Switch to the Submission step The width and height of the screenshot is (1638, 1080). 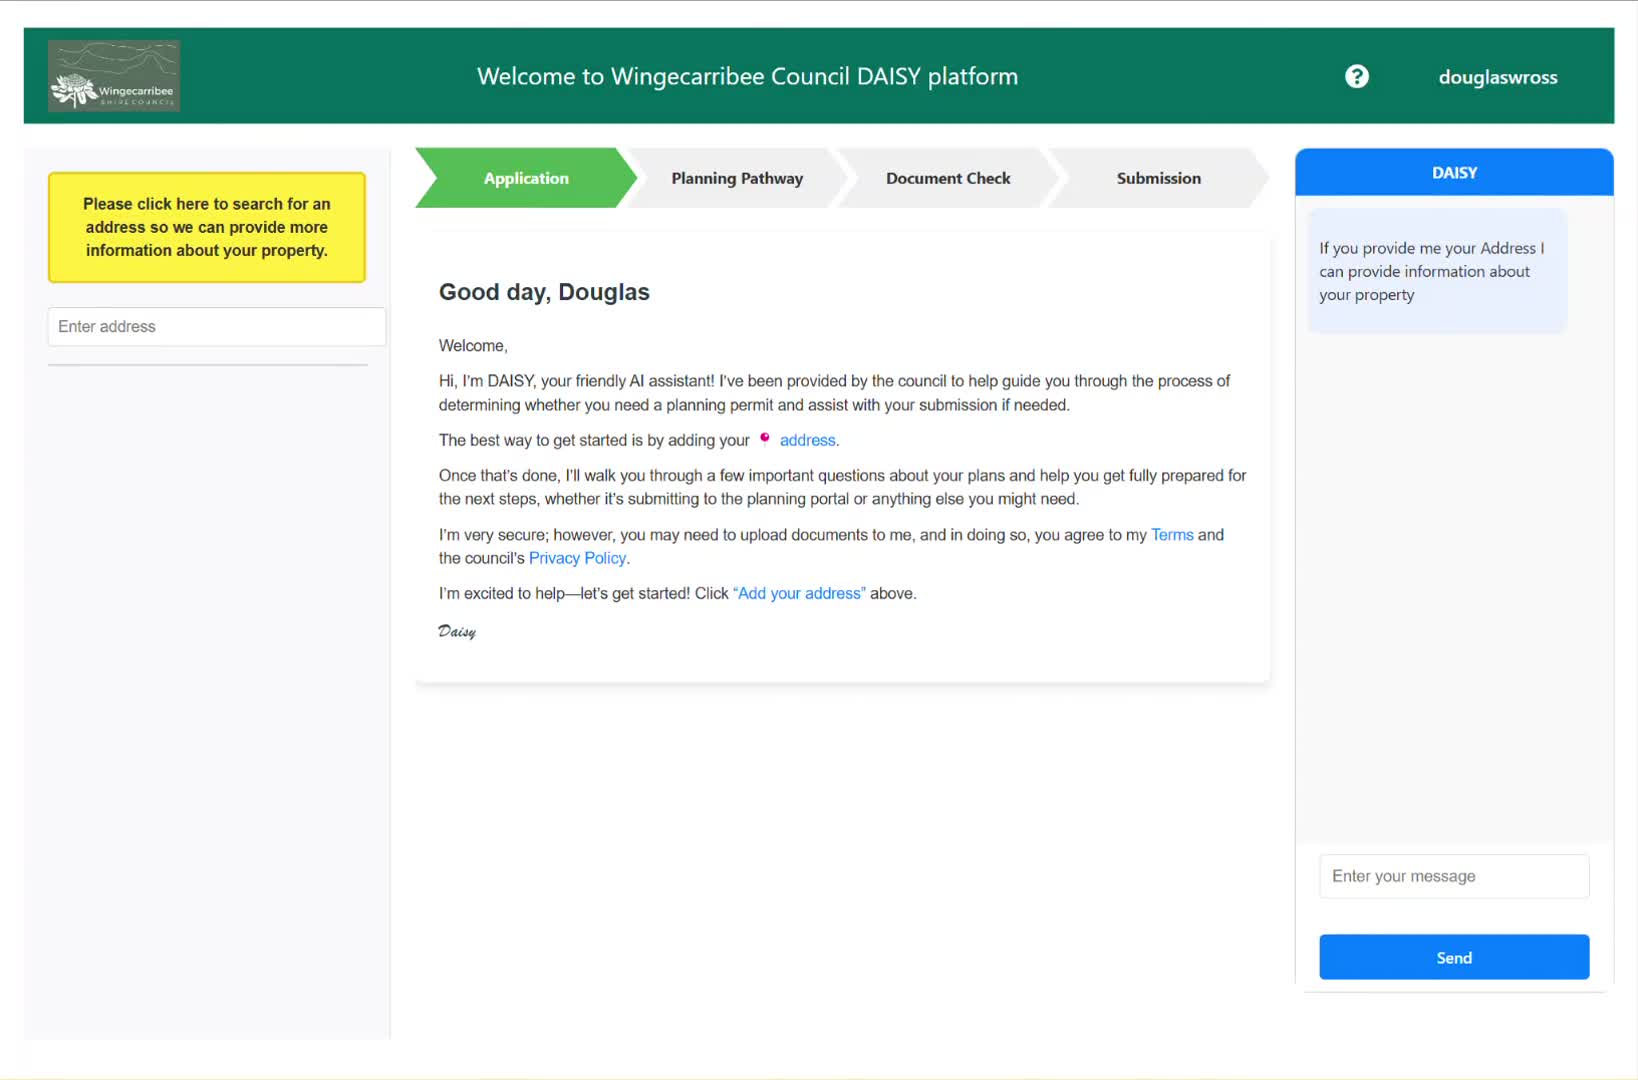(x=1158, y=178)
